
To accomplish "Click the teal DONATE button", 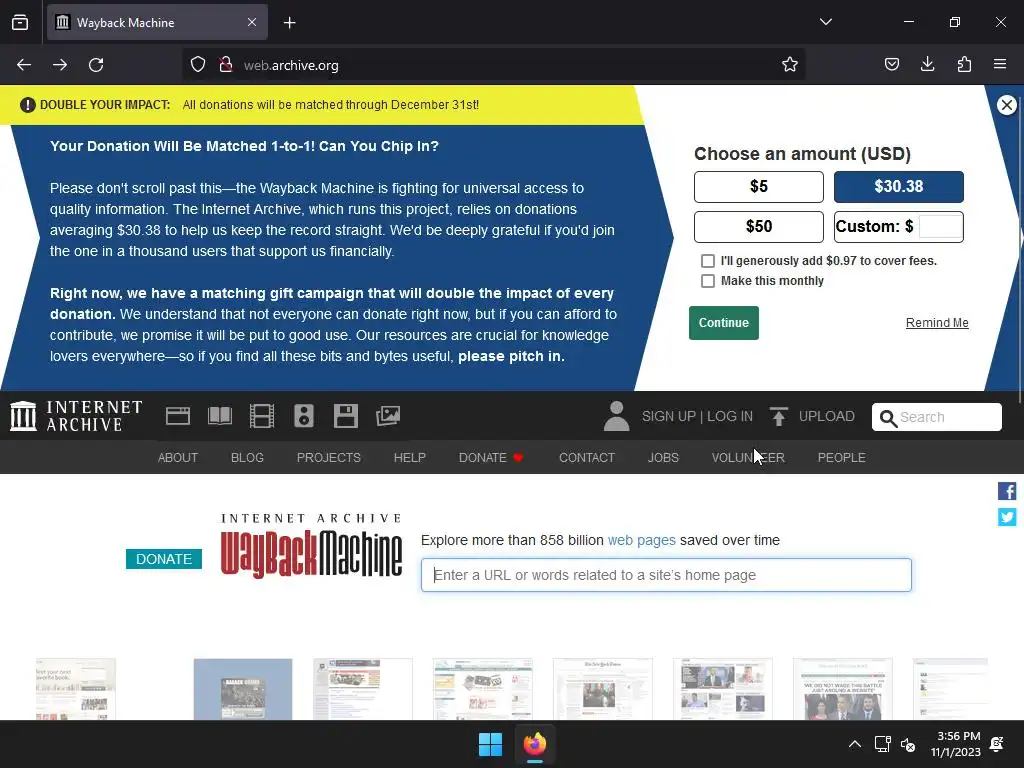I will click(164, 559).
